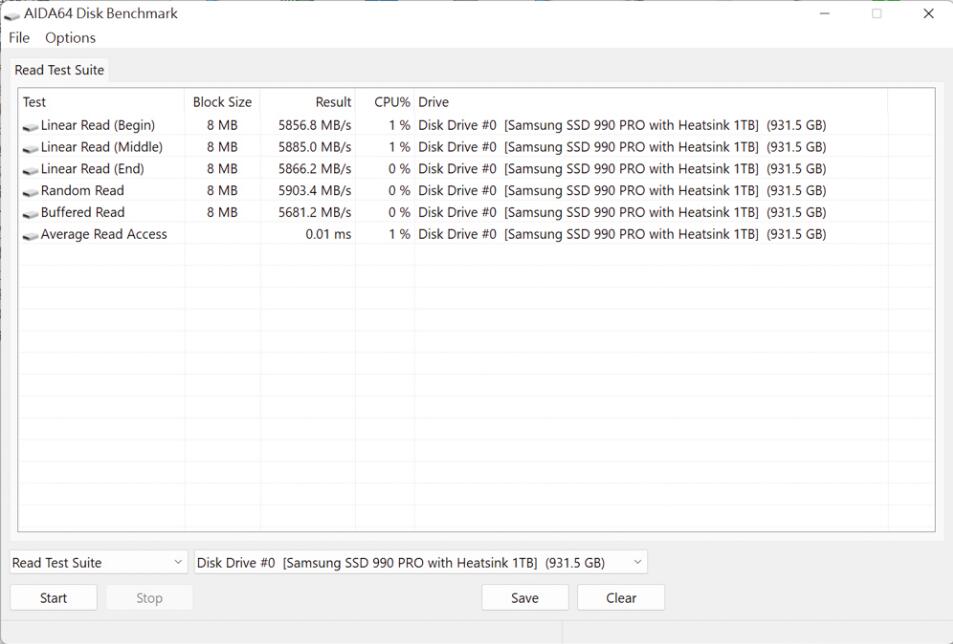This screenshot has width=953, height=644.
Task: Open the Options menu
Action: [x=71, y=38]
